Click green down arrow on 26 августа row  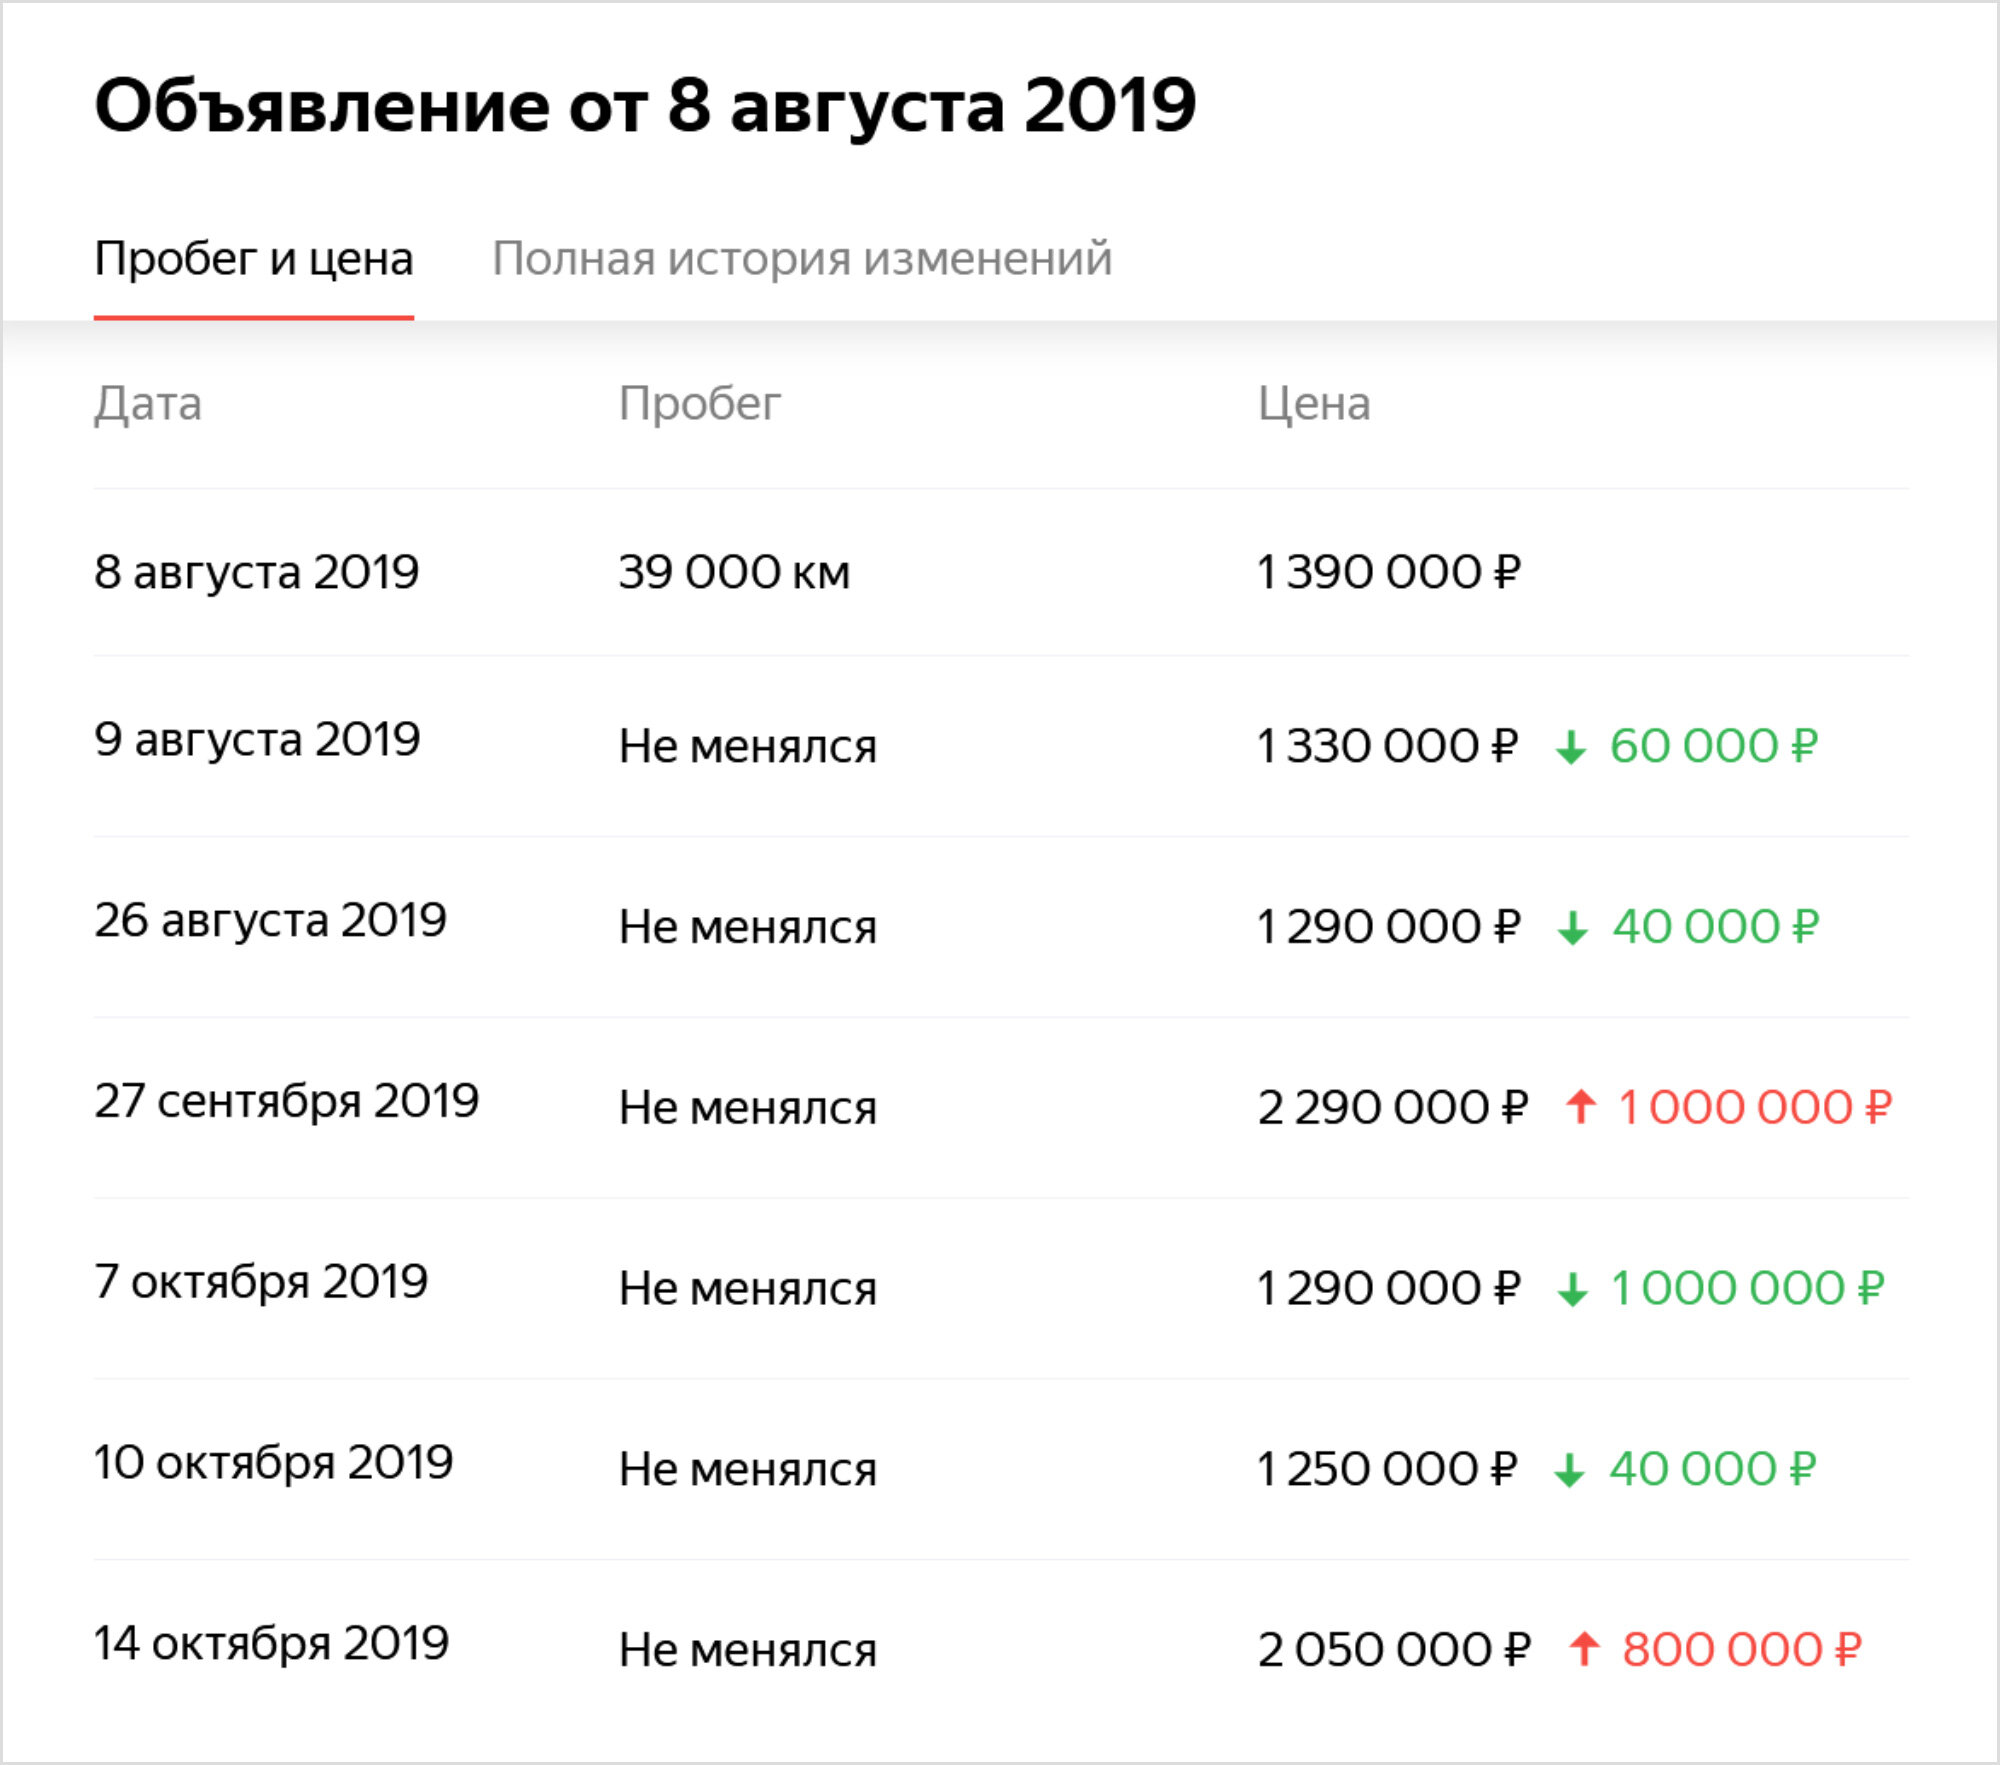pyautogui.click(x=1573, y=928)
